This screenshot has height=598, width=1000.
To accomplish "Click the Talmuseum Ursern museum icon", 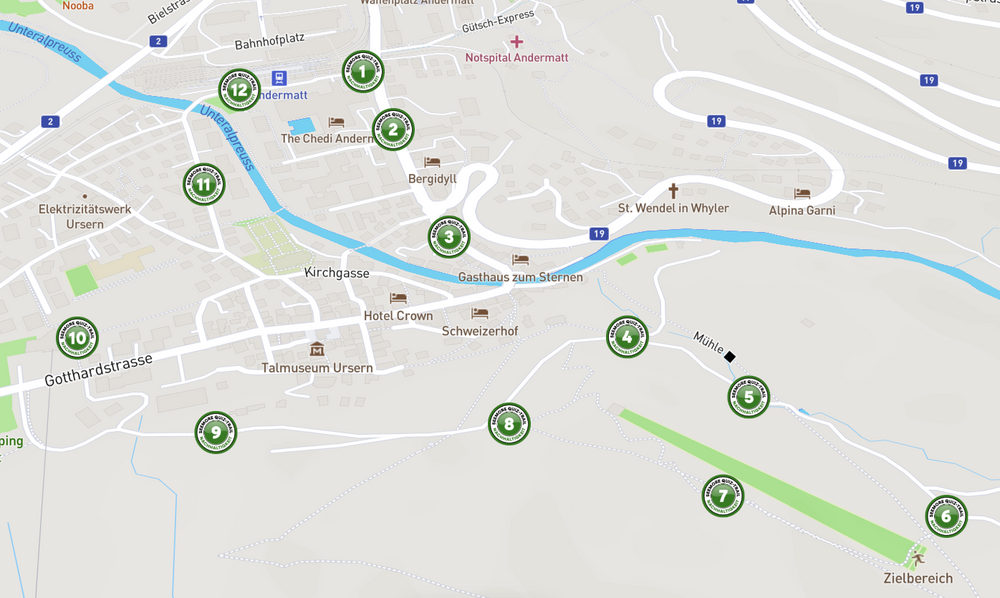I will pos(317,349).
